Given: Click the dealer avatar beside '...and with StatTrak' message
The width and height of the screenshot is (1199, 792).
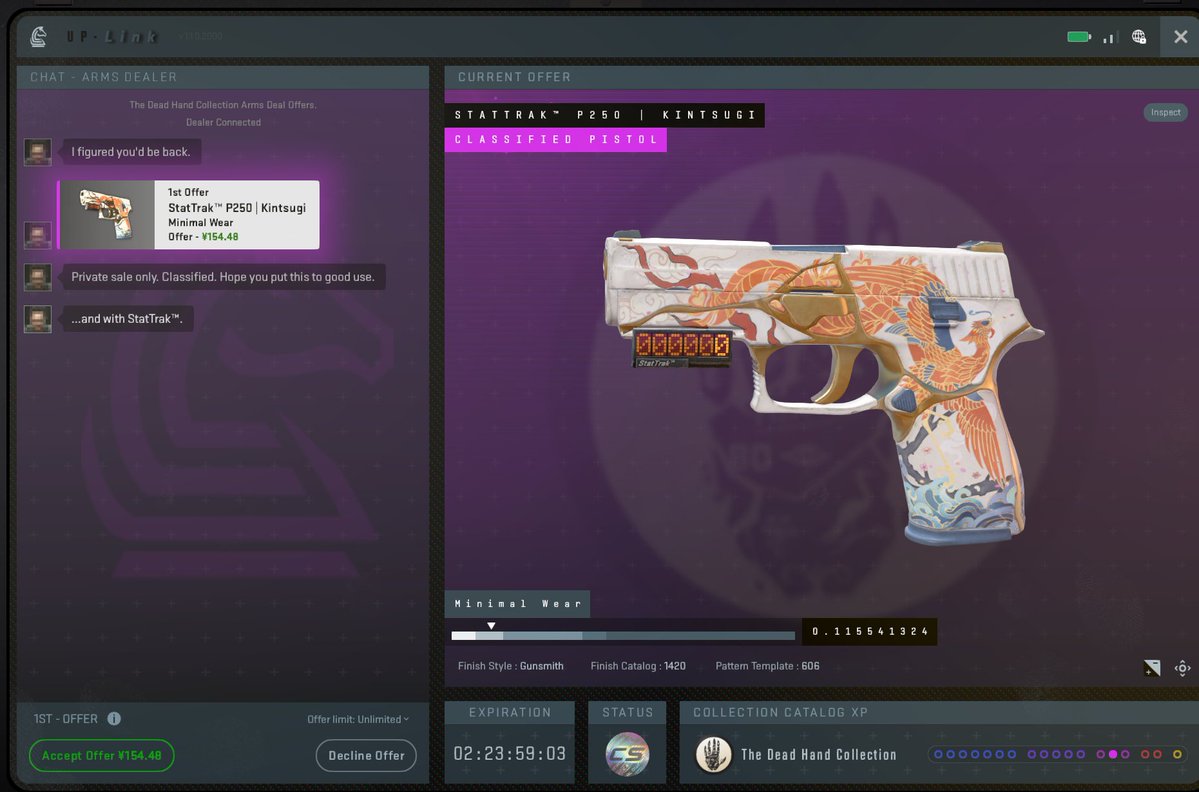Looking at the screenshot, I should tap(37, 319).
